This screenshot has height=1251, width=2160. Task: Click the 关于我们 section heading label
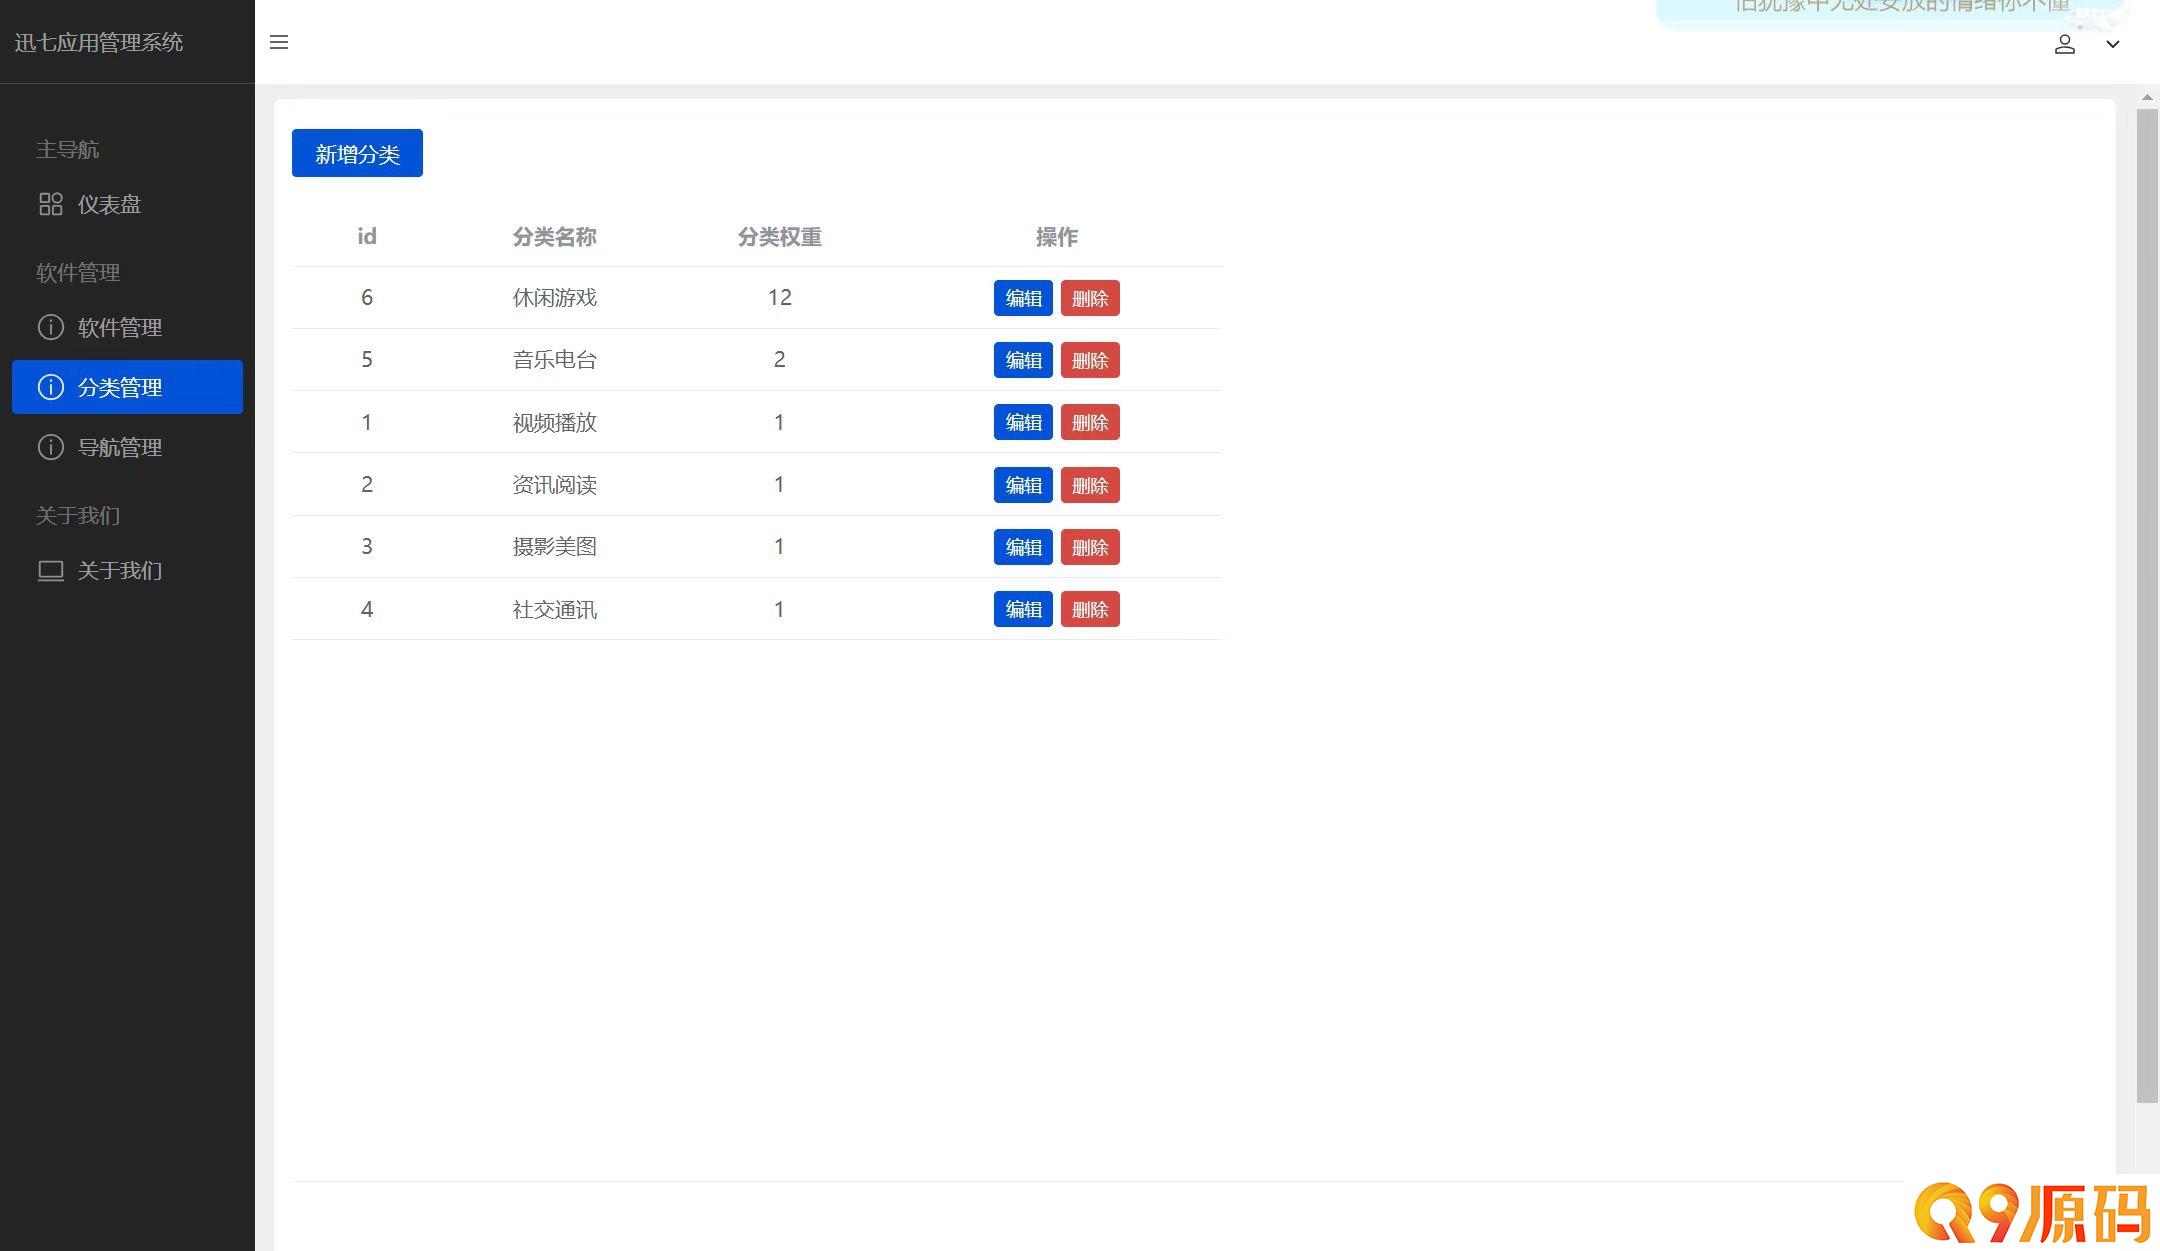(78, 515)
